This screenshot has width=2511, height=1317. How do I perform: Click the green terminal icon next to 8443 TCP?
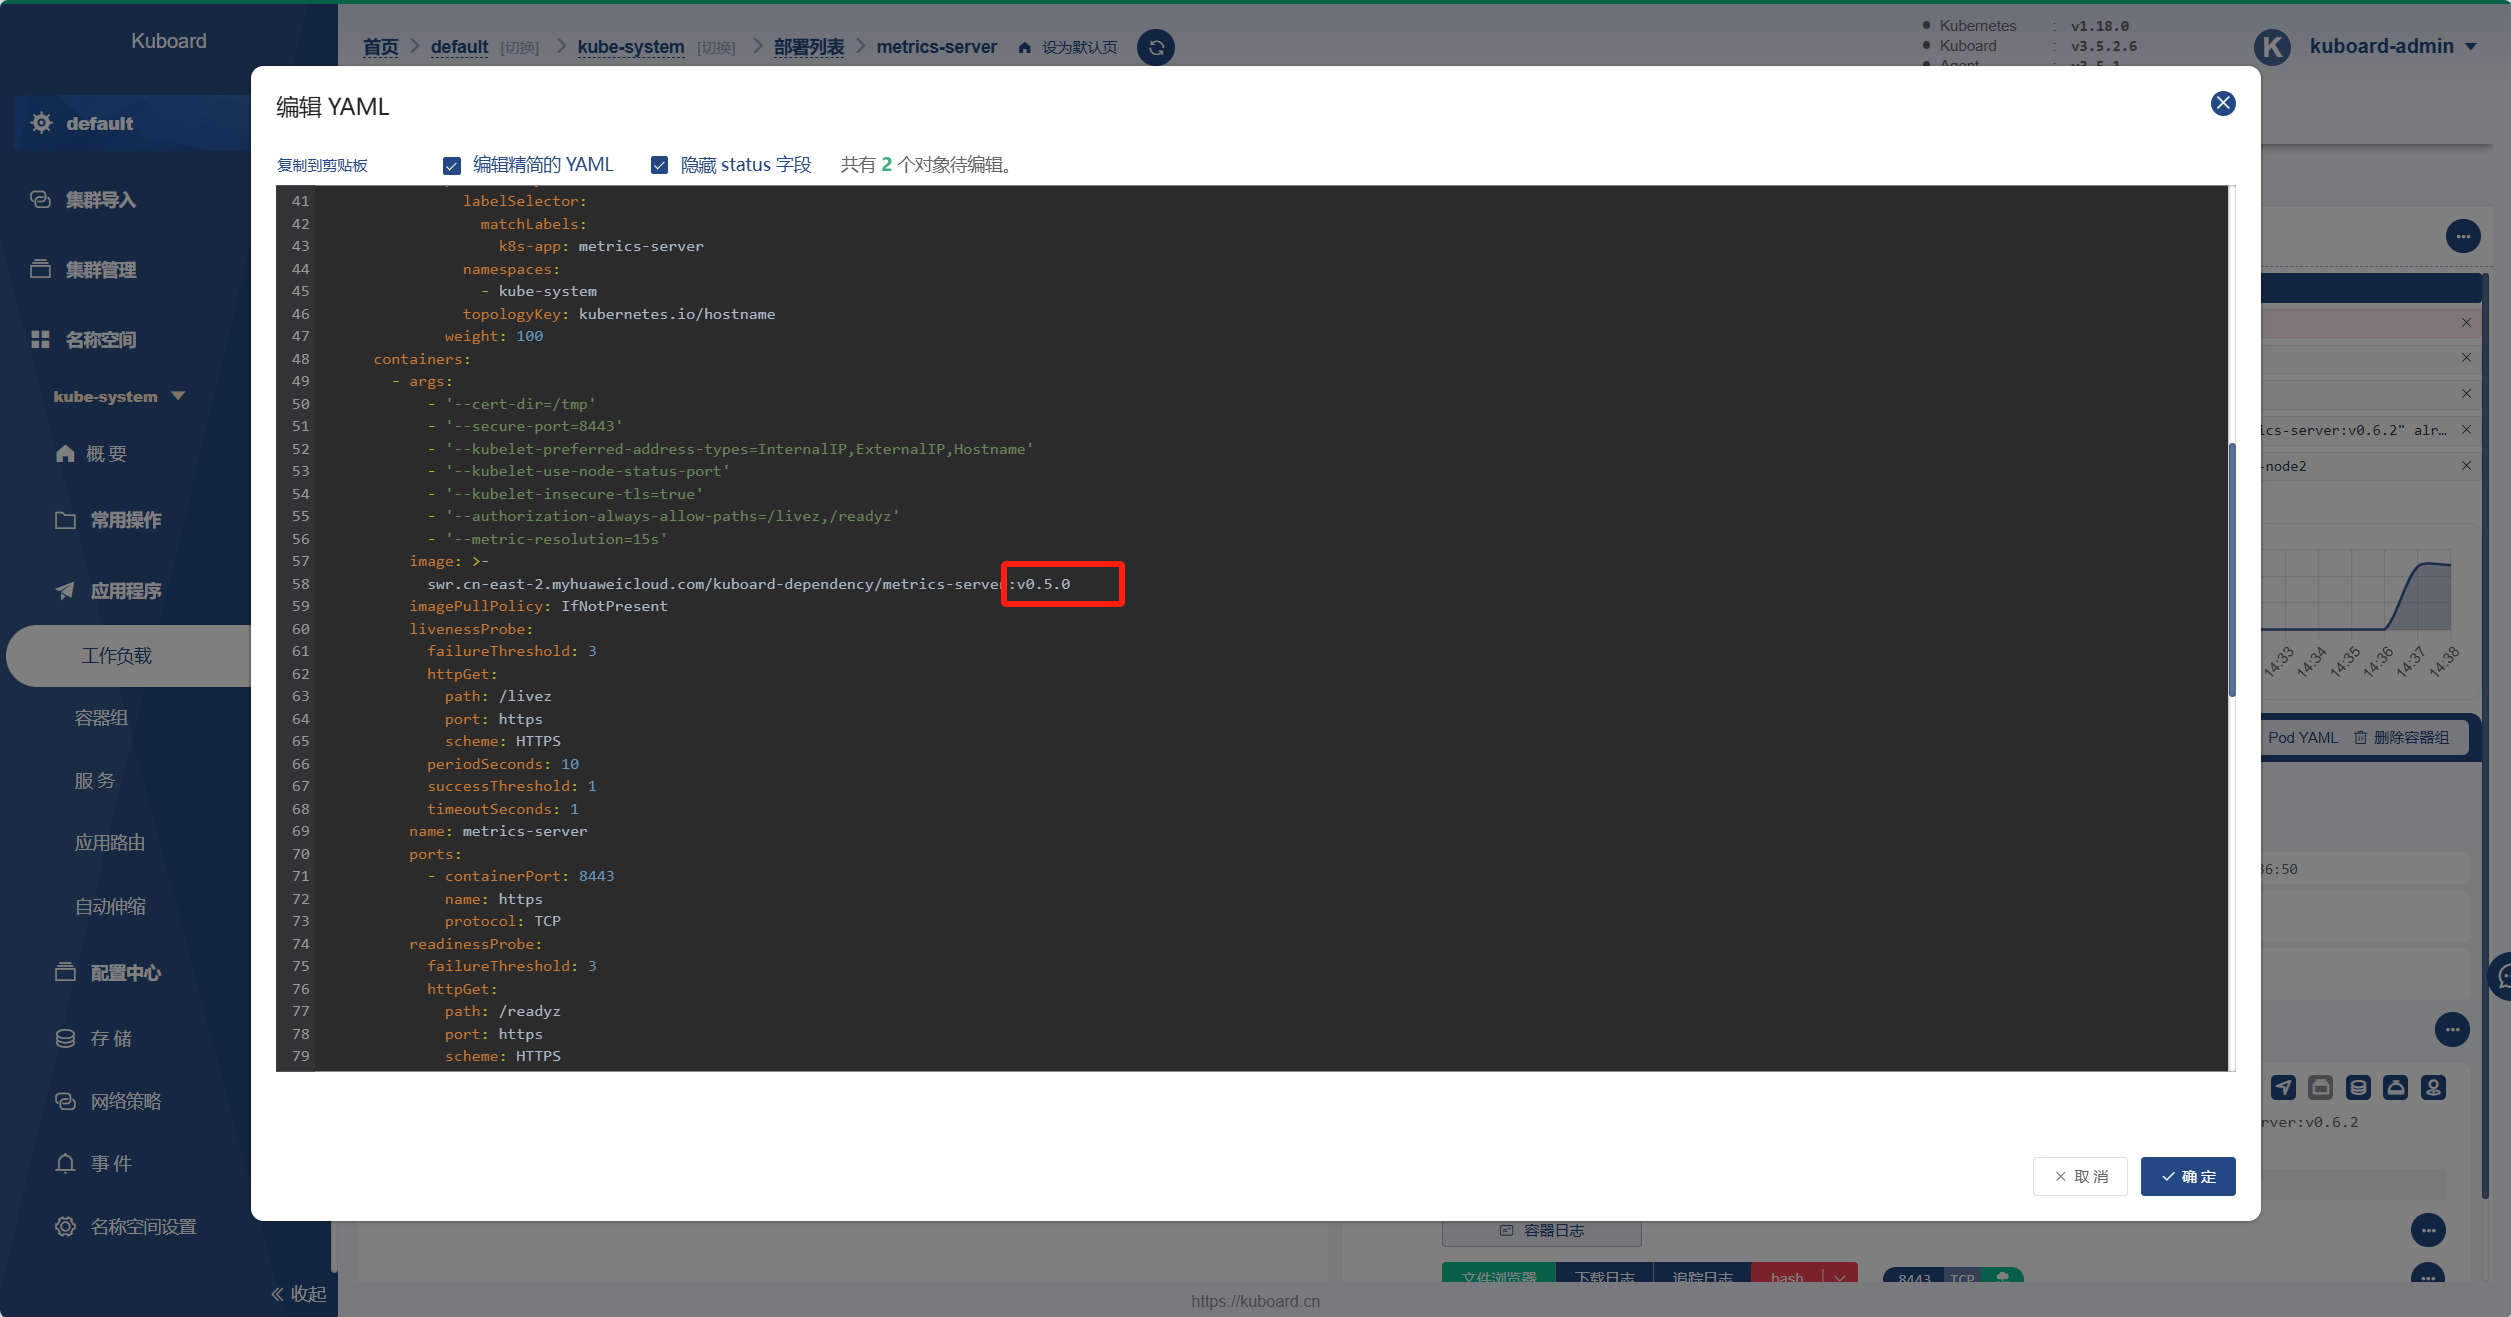(2003, 1277)
